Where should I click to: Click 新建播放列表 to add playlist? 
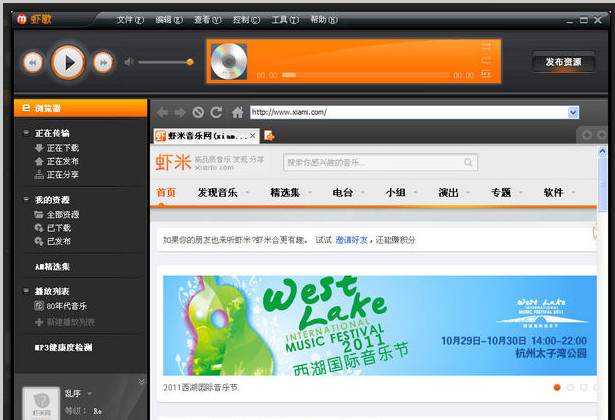click(65, 322)
